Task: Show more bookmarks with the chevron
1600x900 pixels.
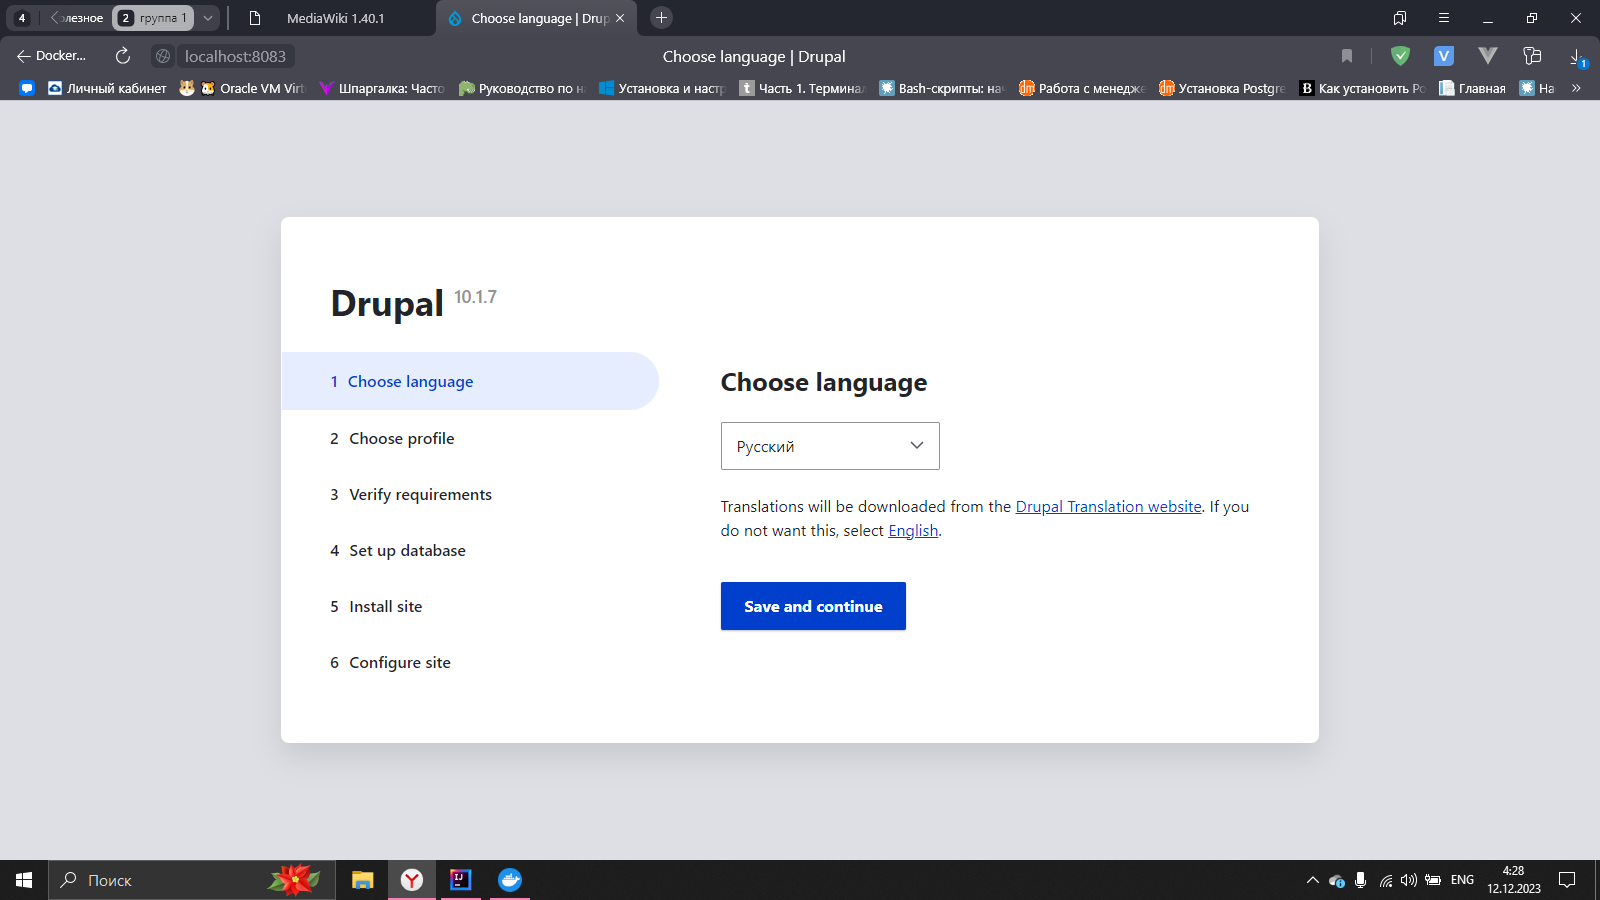Action: pos(1576,88)
